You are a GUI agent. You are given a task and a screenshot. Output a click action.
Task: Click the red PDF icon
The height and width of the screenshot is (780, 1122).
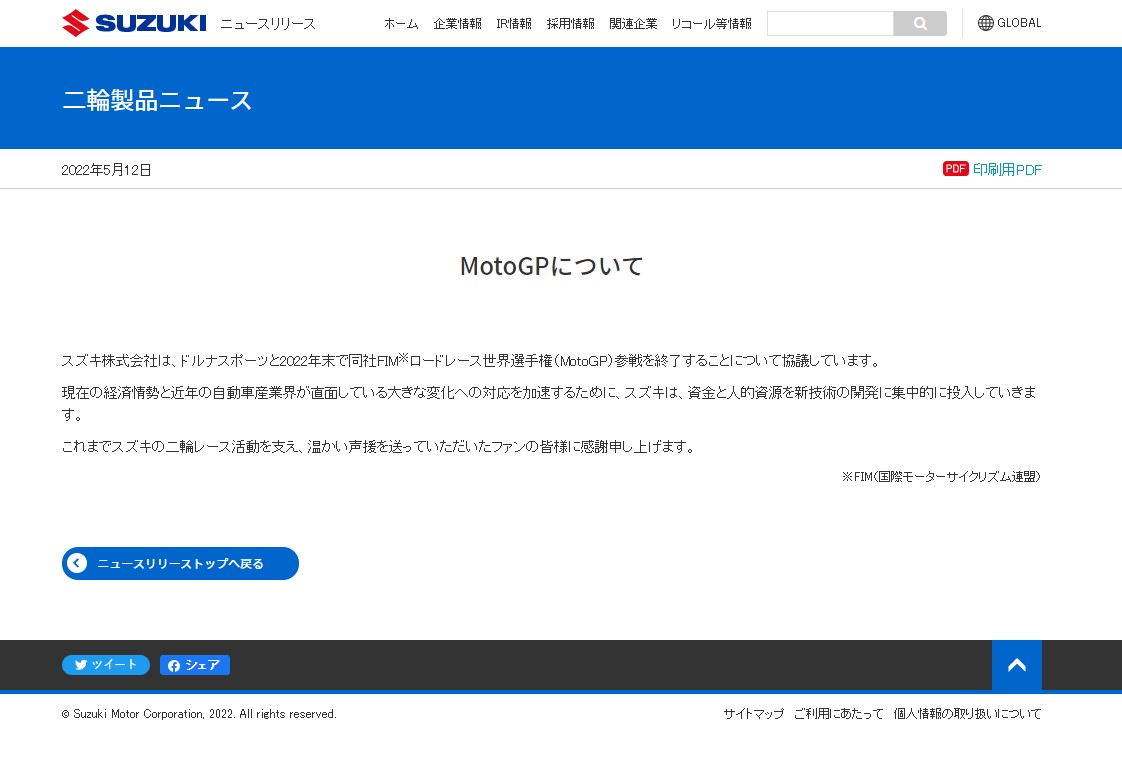pos(955,169)
